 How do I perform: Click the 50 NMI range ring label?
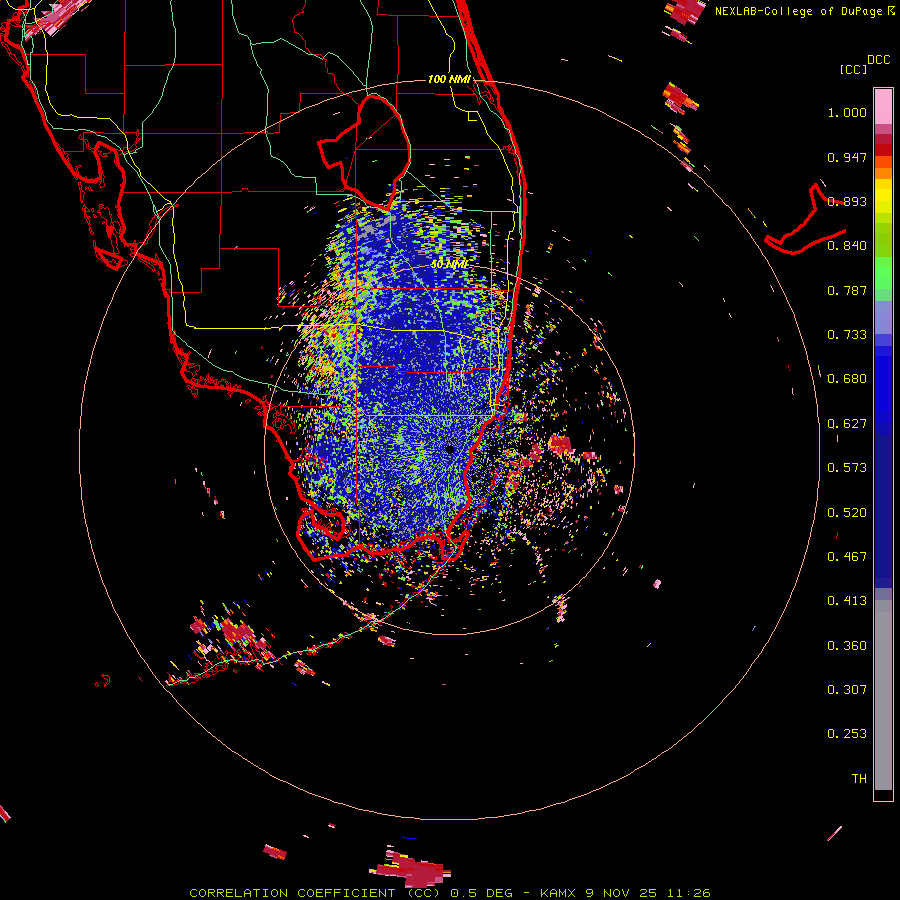[x=451, y=265]
